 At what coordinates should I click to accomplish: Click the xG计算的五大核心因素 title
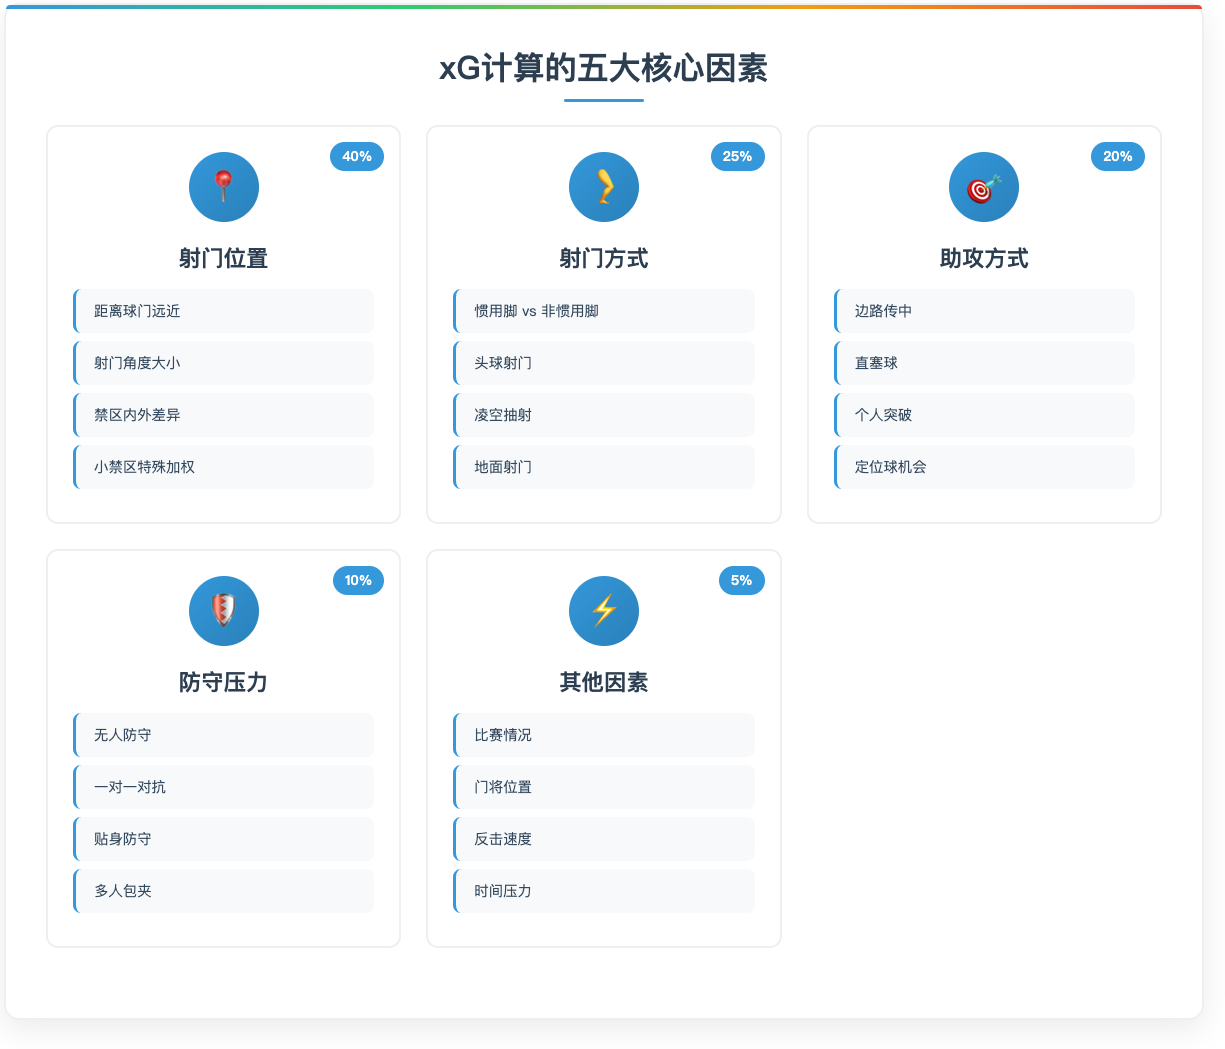pyautogui.click(x=602, y=70)
